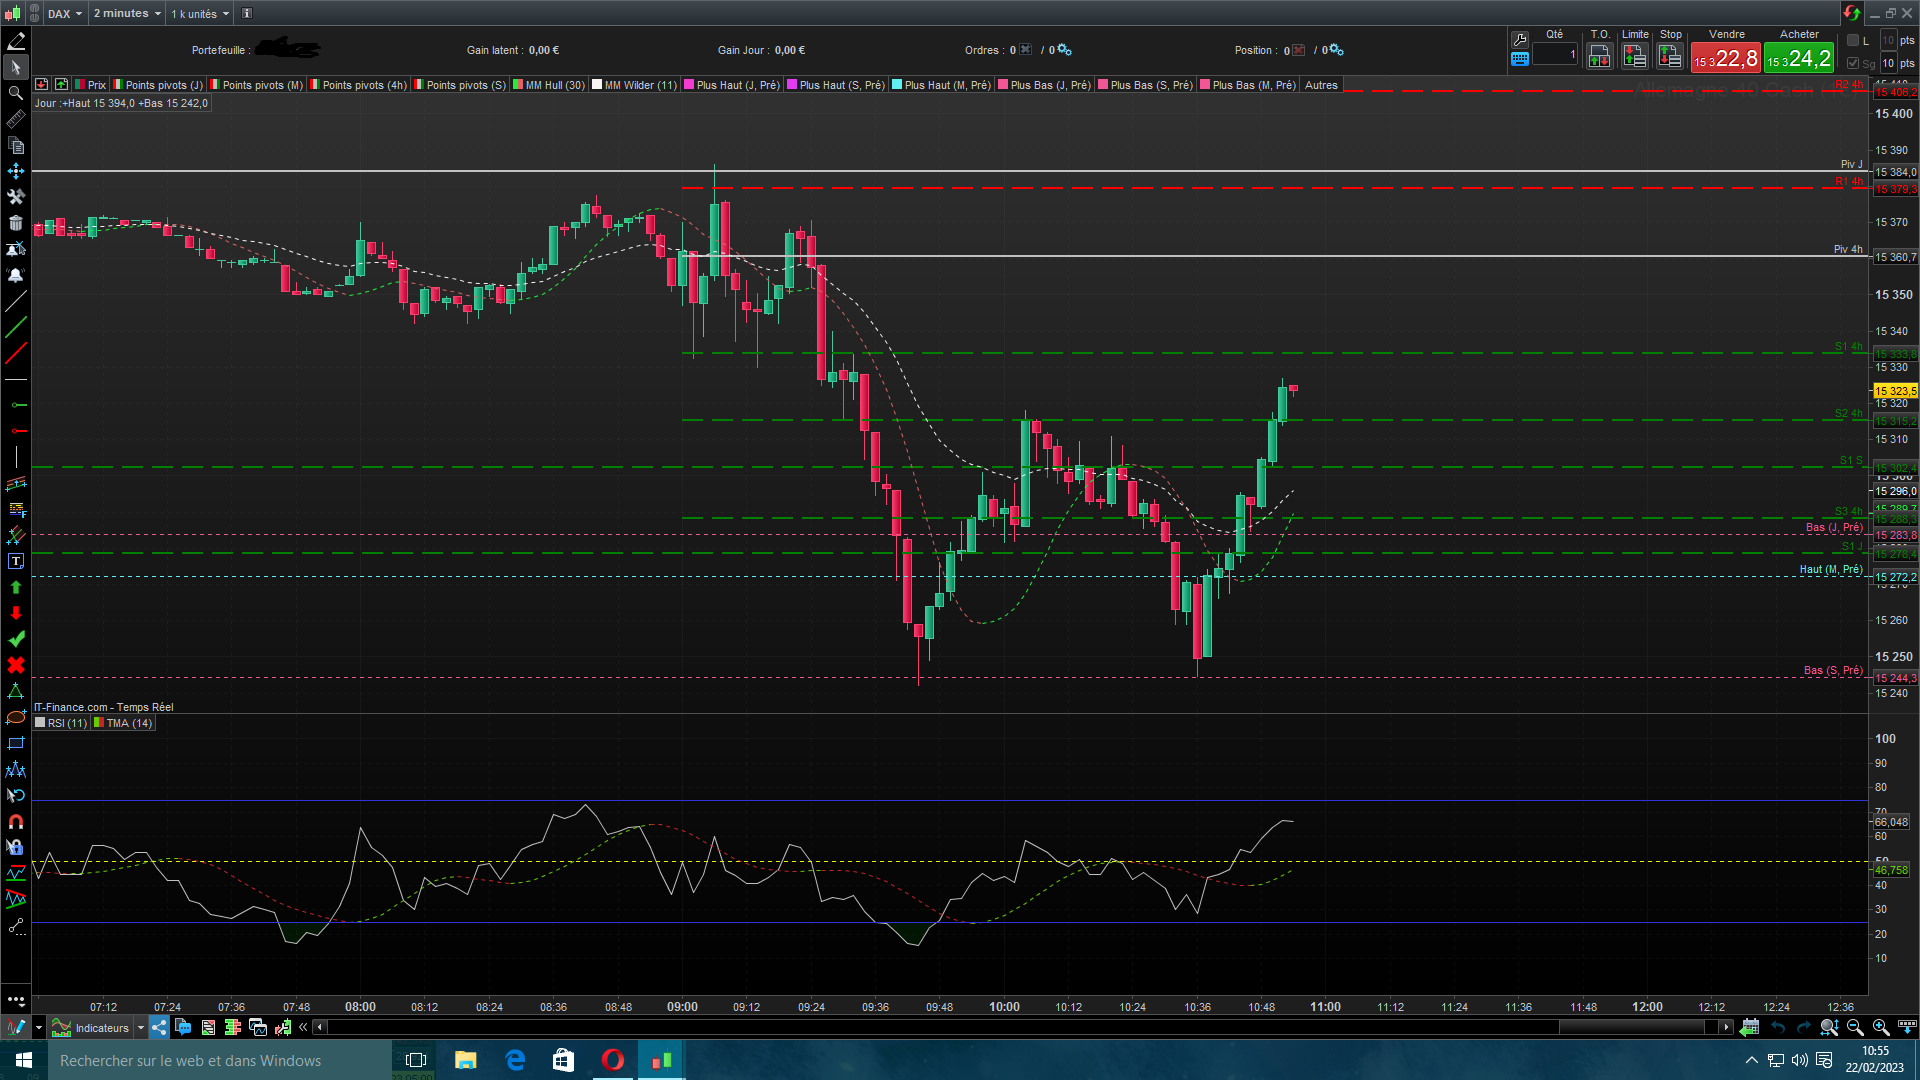Click the red X delete drawing tool
The image size is (1920, 1080).
(16, 665)
